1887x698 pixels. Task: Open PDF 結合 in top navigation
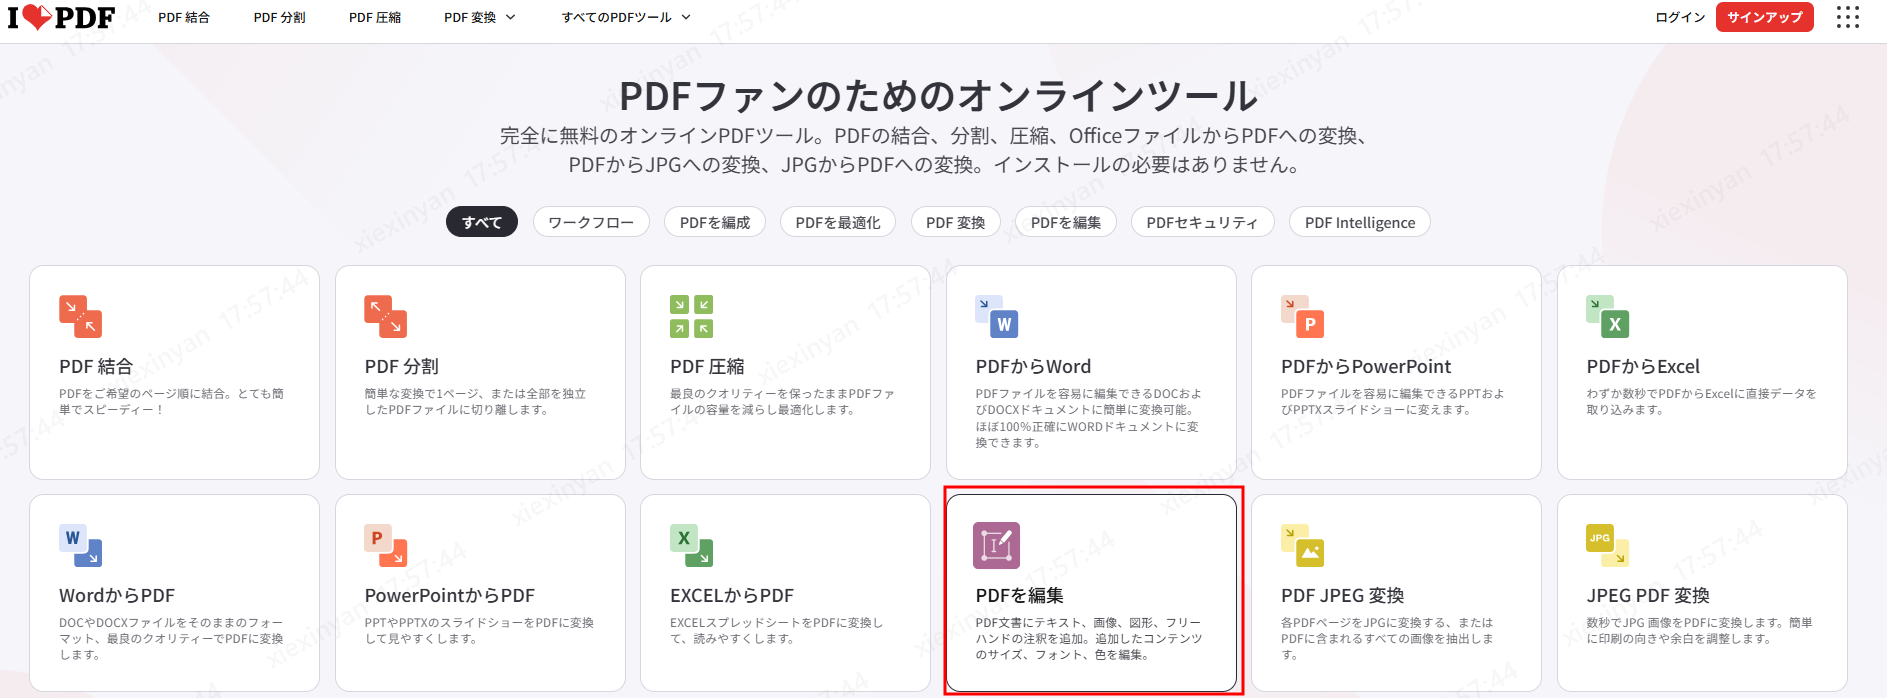pos(184,17)
